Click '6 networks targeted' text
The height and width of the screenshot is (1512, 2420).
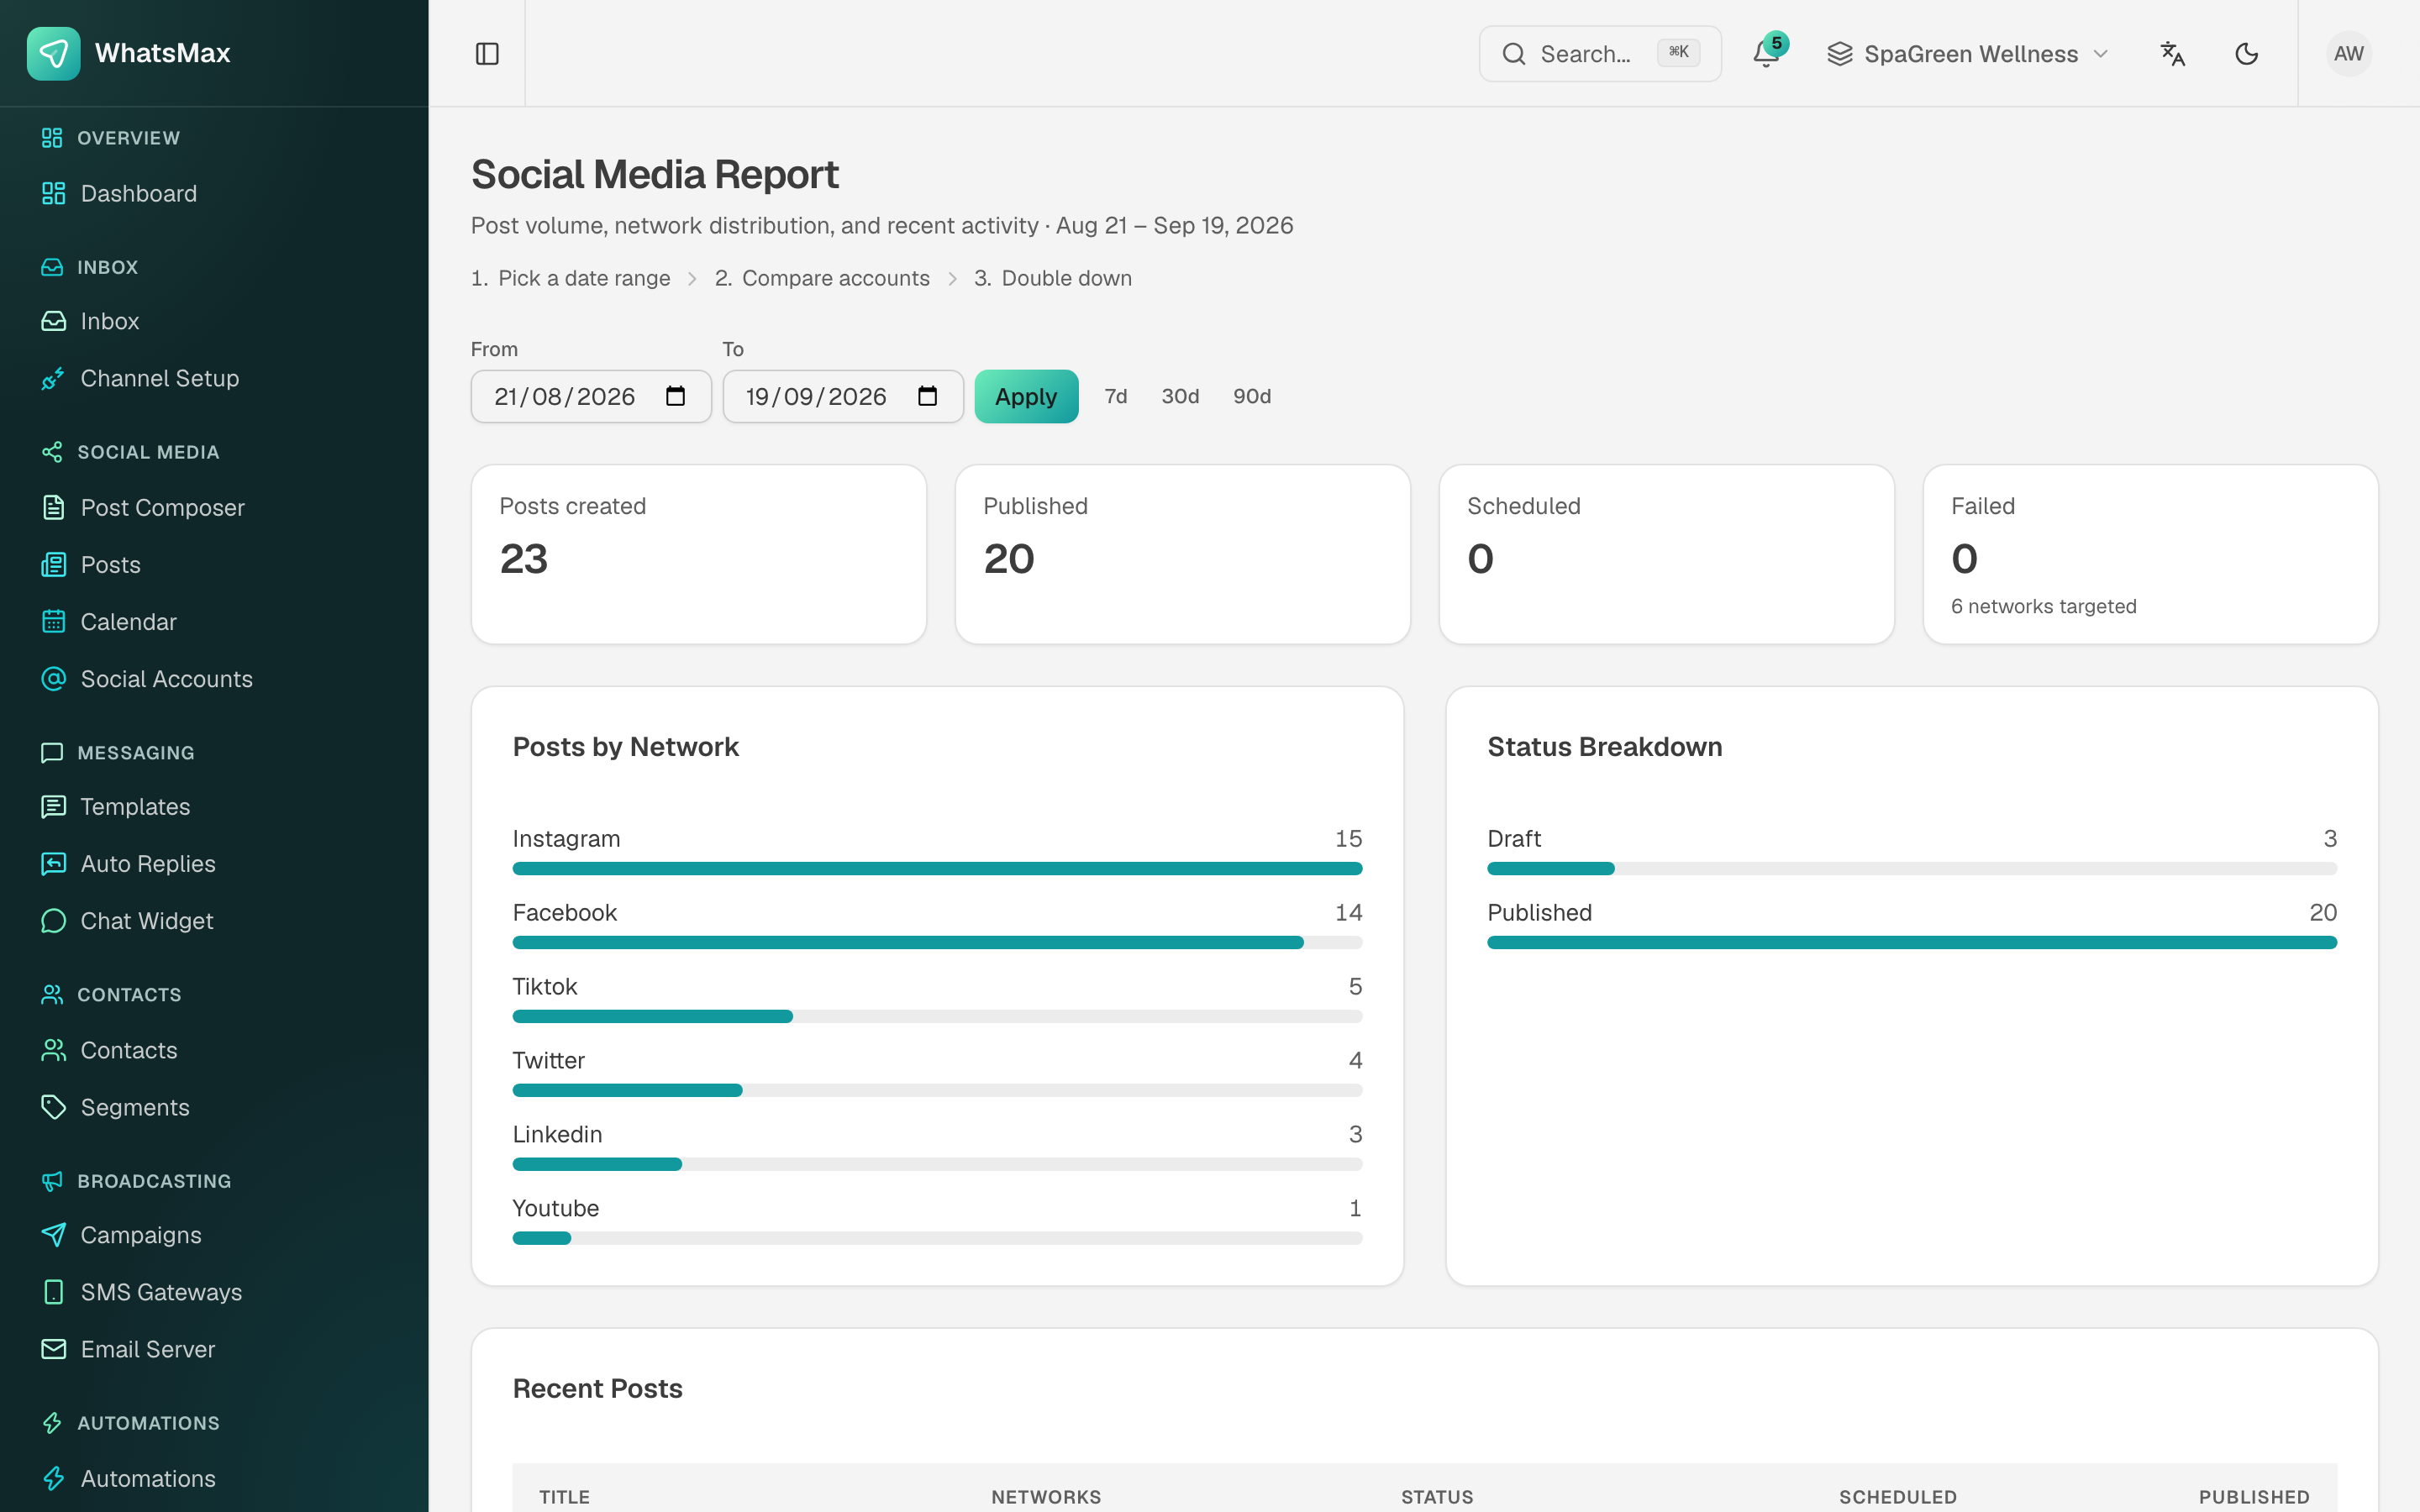coord(2043,606)
